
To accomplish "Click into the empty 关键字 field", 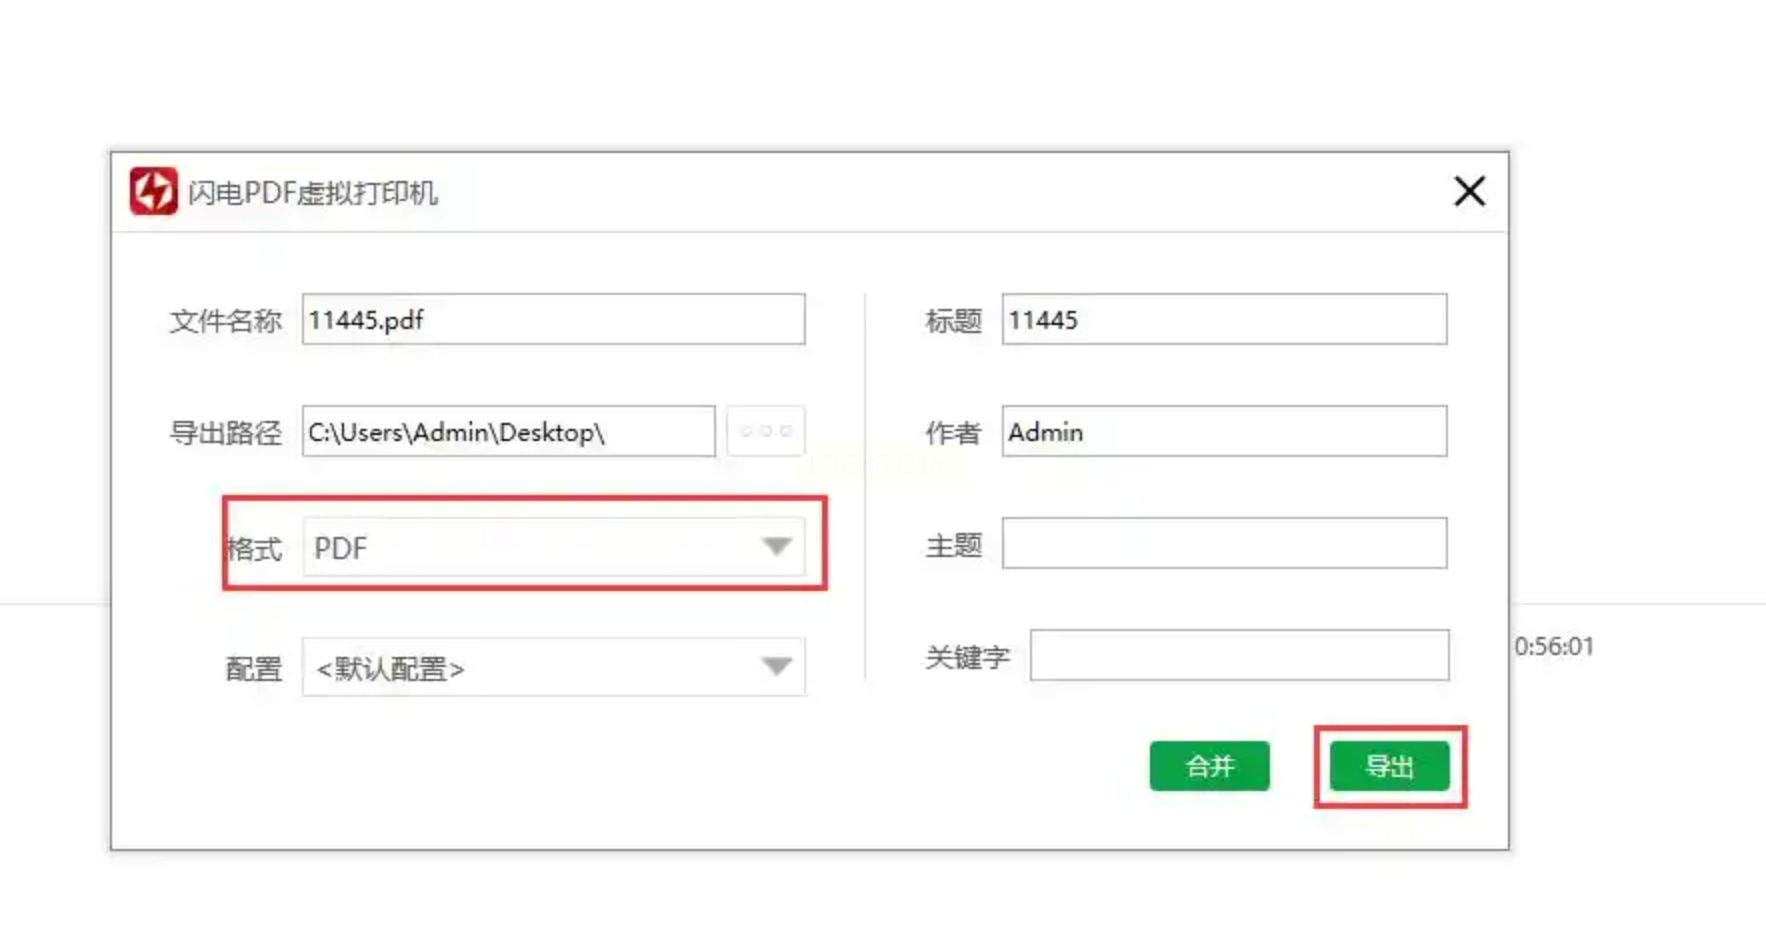I will (x=1239, y=656).
